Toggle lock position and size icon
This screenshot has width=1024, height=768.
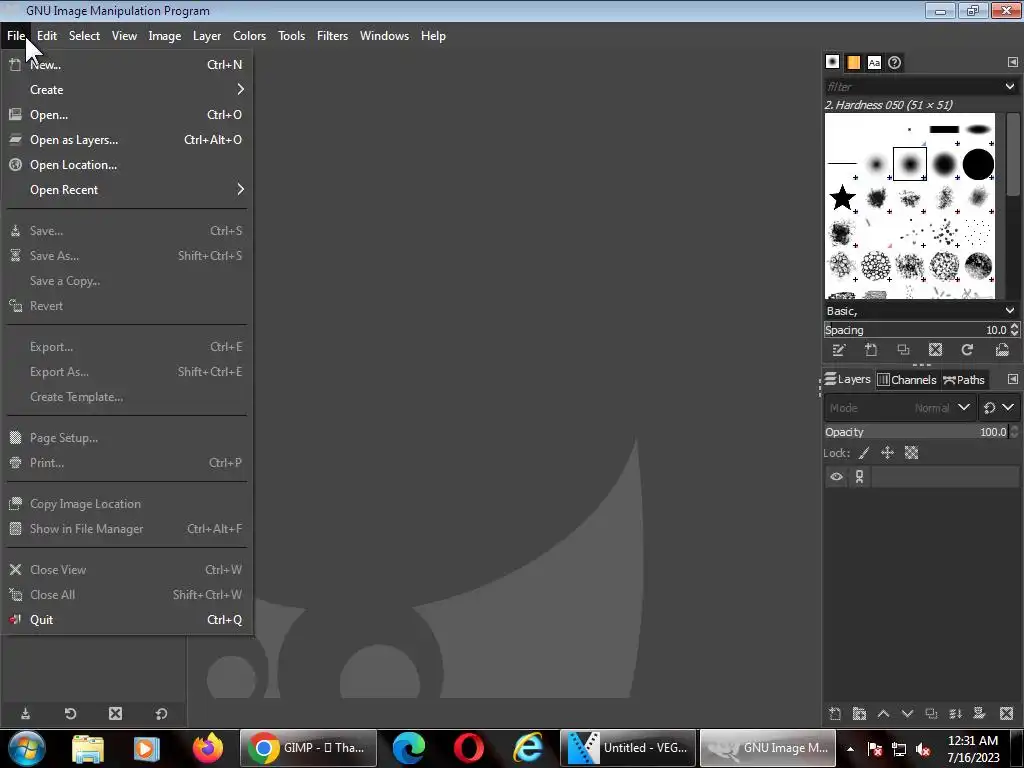coord(887,453)
